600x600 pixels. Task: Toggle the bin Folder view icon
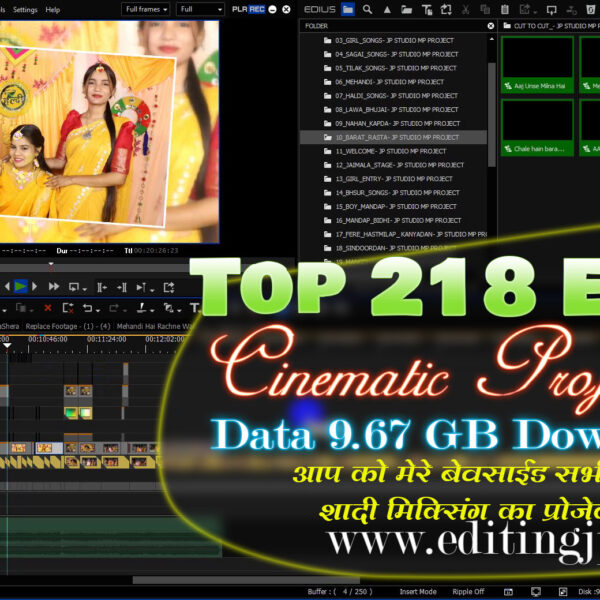(x=348, y=9)
